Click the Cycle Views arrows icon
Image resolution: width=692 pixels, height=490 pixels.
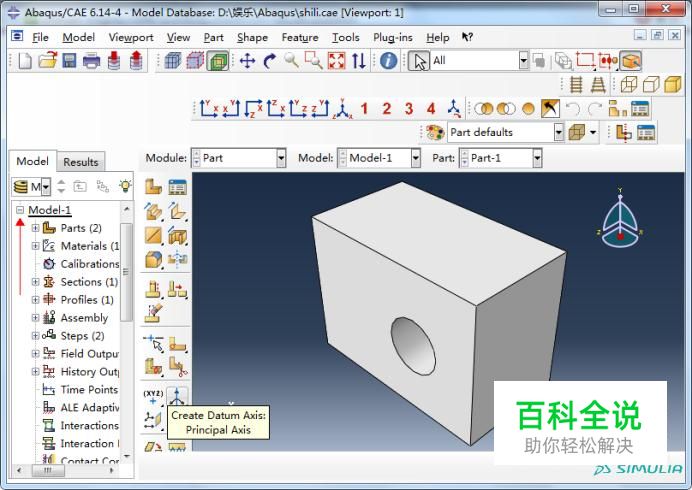tap(359, 60)
